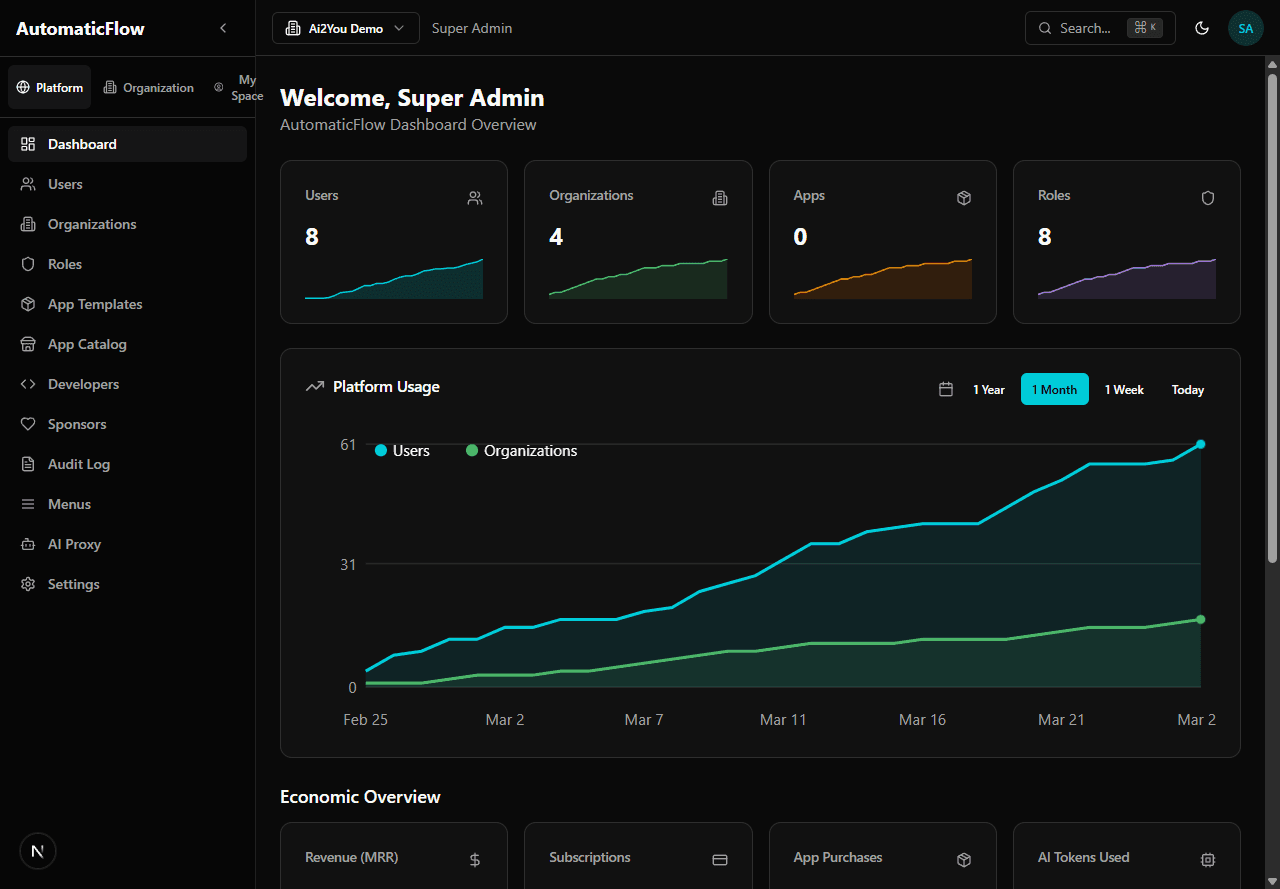The image size is (1280, 889).
Task: Switch to the My Space tab
Action: pyautogui.click(x=239, y=87)
